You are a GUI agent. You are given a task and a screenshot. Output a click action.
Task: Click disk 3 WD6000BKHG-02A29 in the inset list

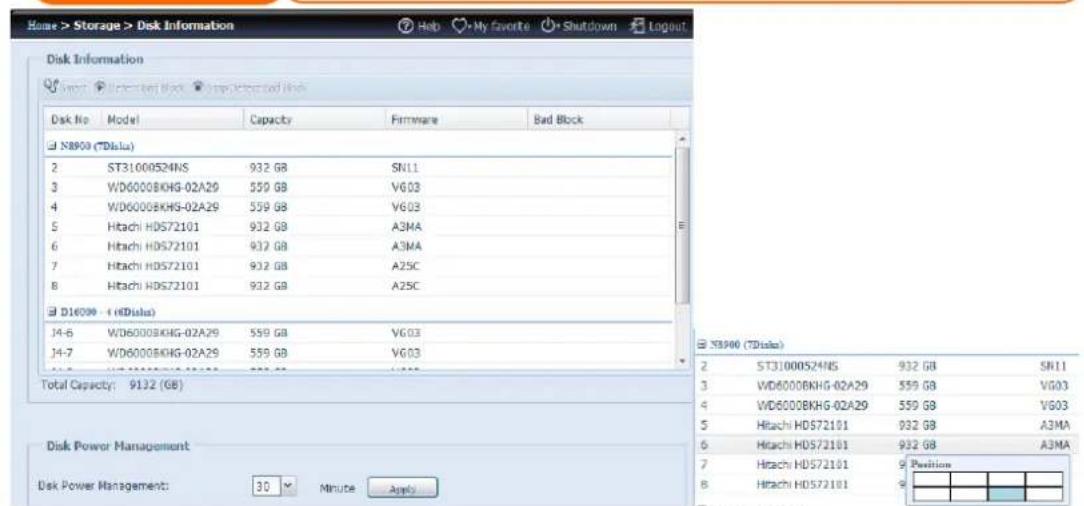[813, 386]
